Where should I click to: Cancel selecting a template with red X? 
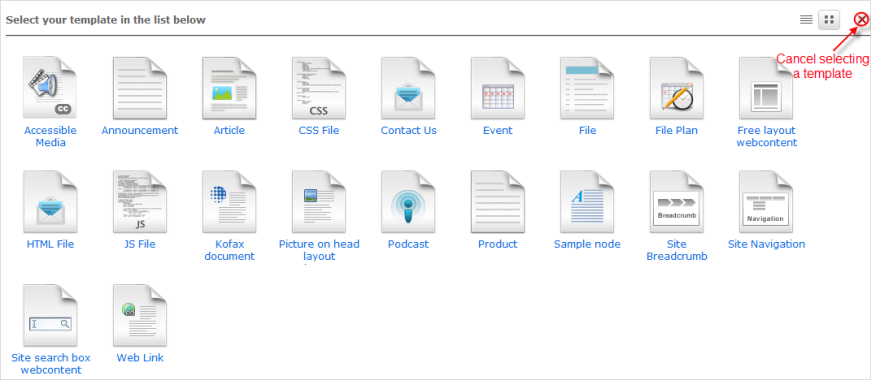(862, 20)
